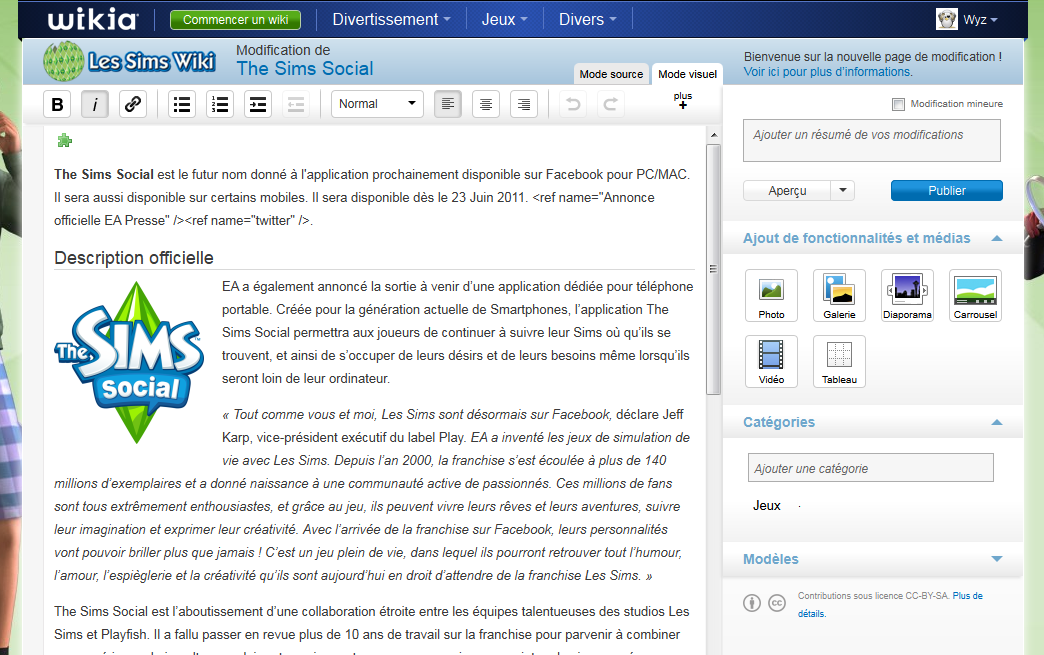Select The Sims Social logo image
This screenshot has height=655, width=1044.
click(129, 363)
